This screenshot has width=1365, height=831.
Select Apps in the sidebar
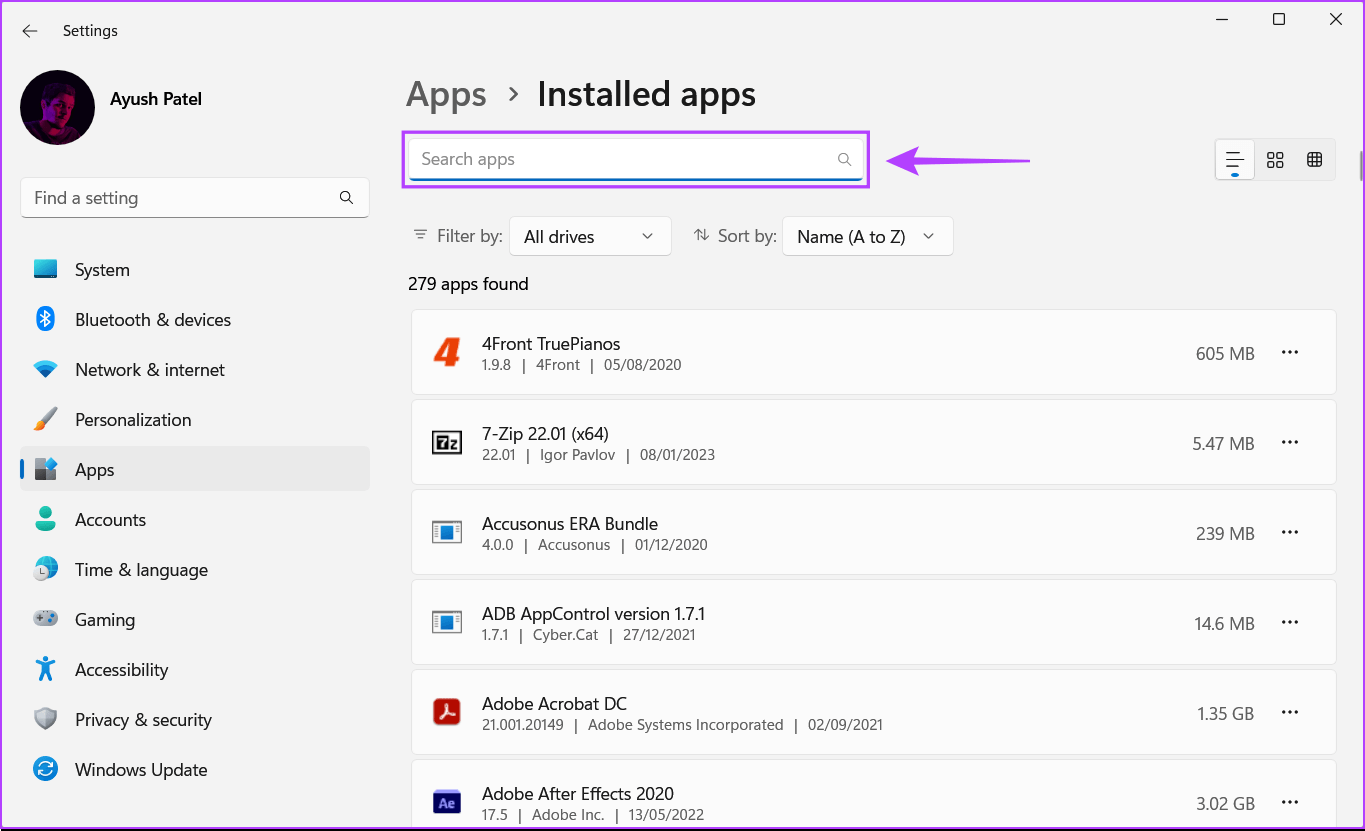pos(195,469)
